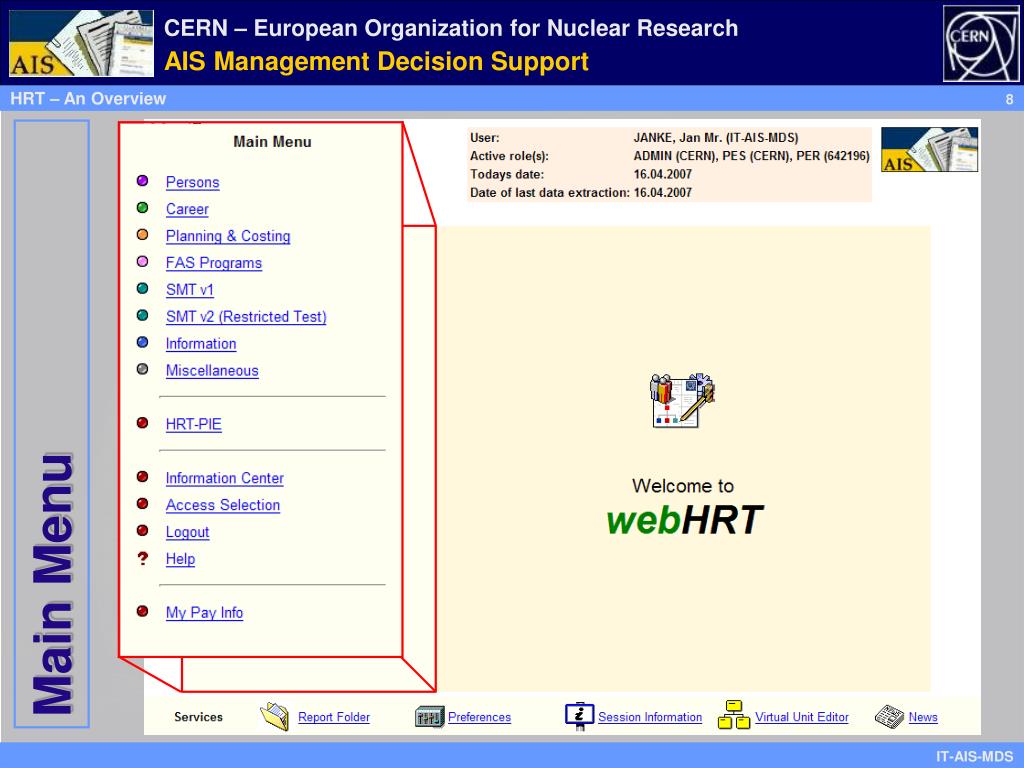Open the Help link
The image size is (1024, 768).
coord(180,558)
